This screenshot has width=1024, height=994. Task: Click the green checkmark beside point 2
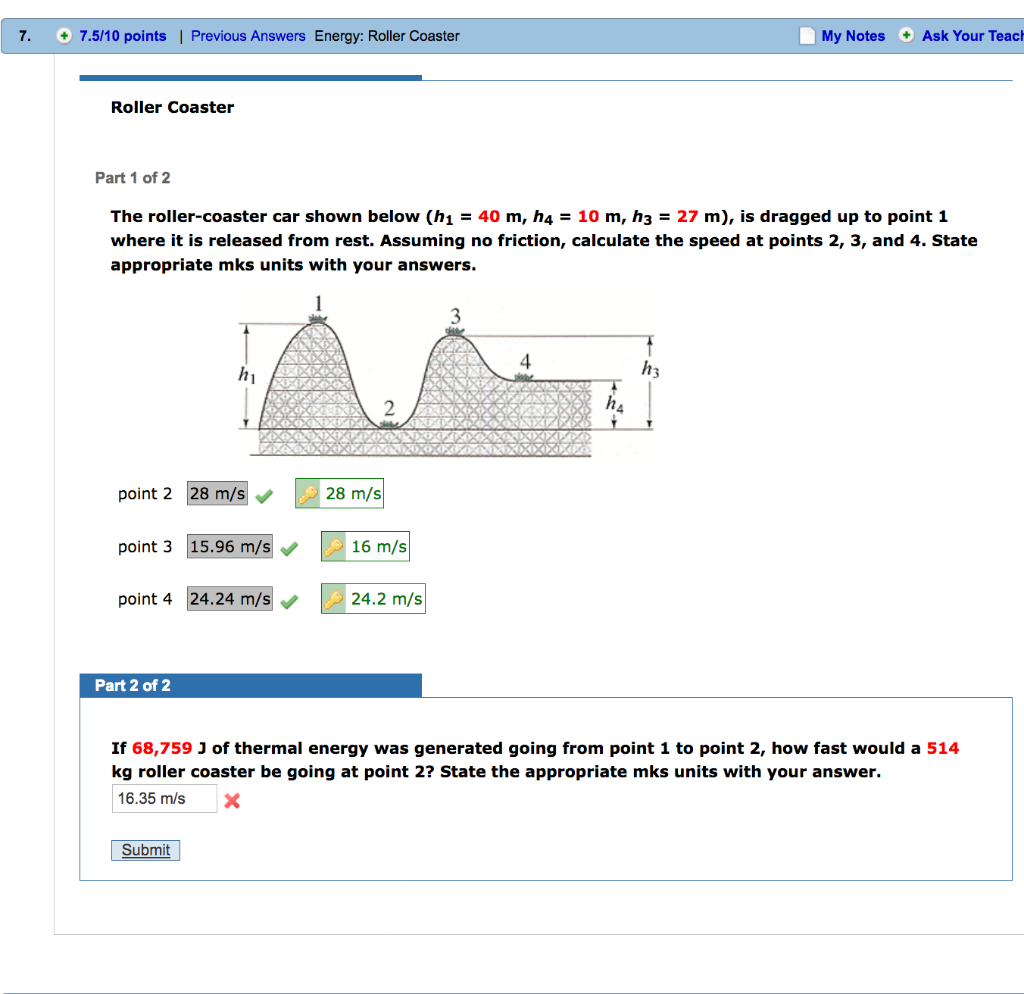point(264,496)
